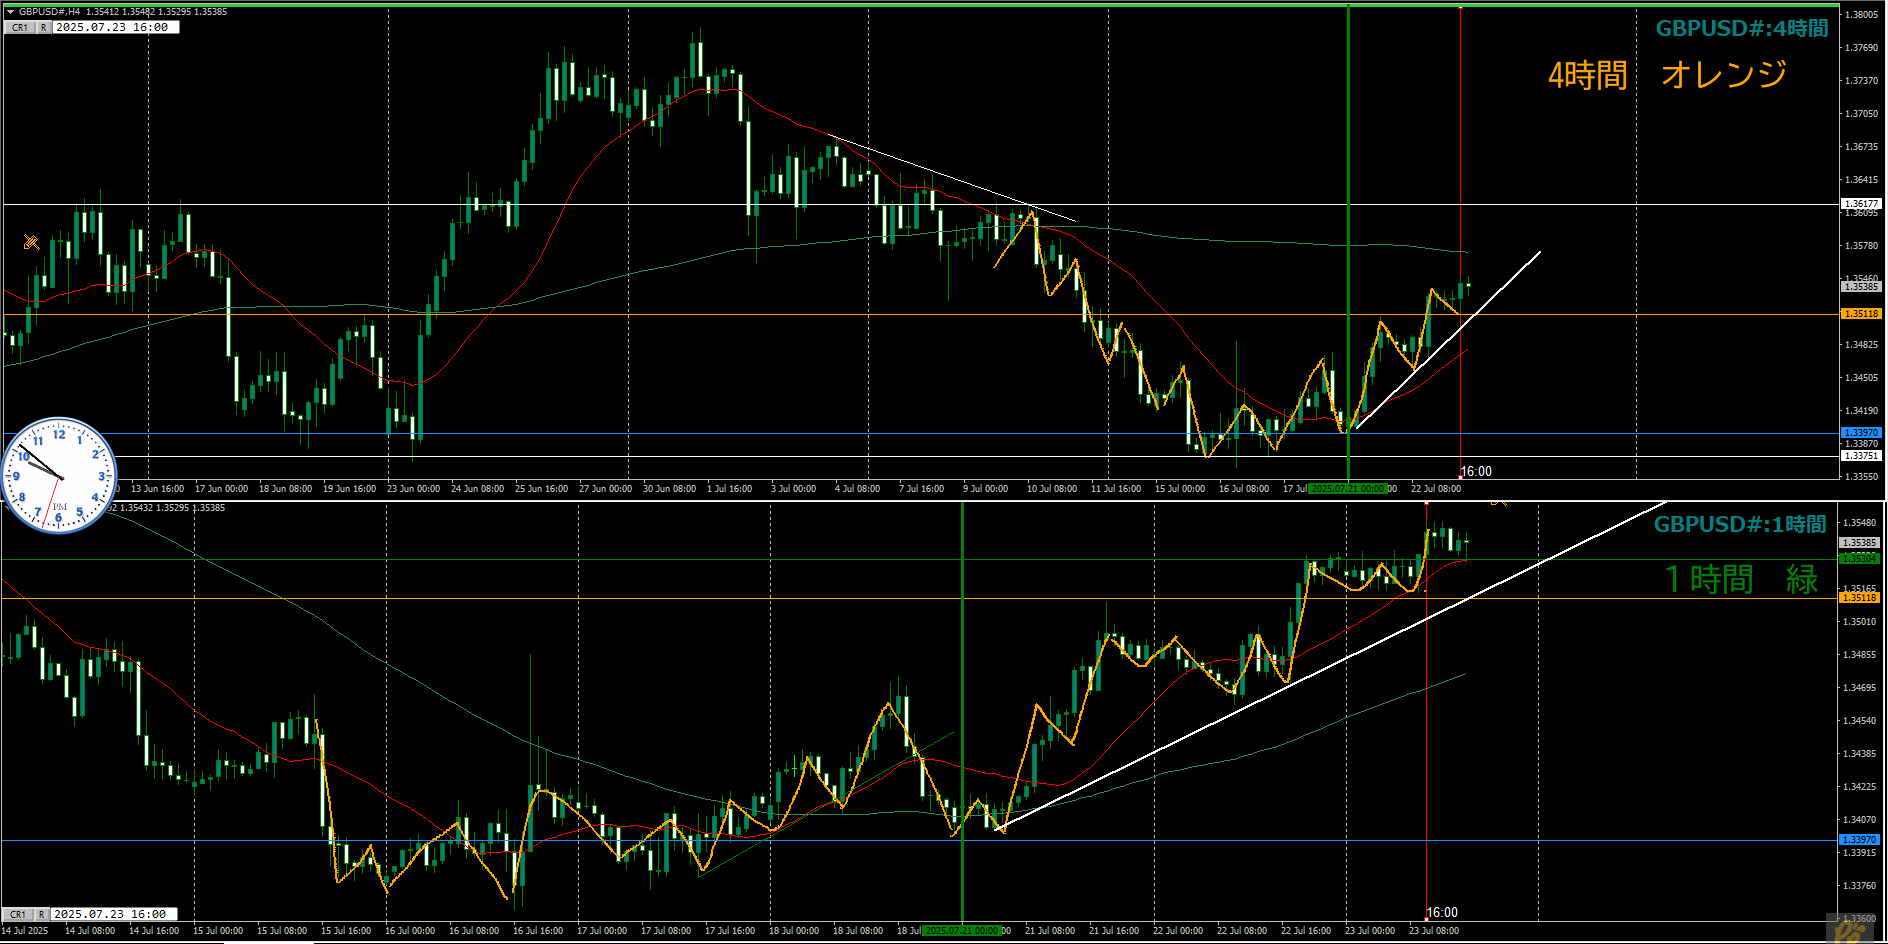Click the R button in the 1-hour chart
The width and height of the screenshot is (1888, 944).
click(x=41, y=914)
